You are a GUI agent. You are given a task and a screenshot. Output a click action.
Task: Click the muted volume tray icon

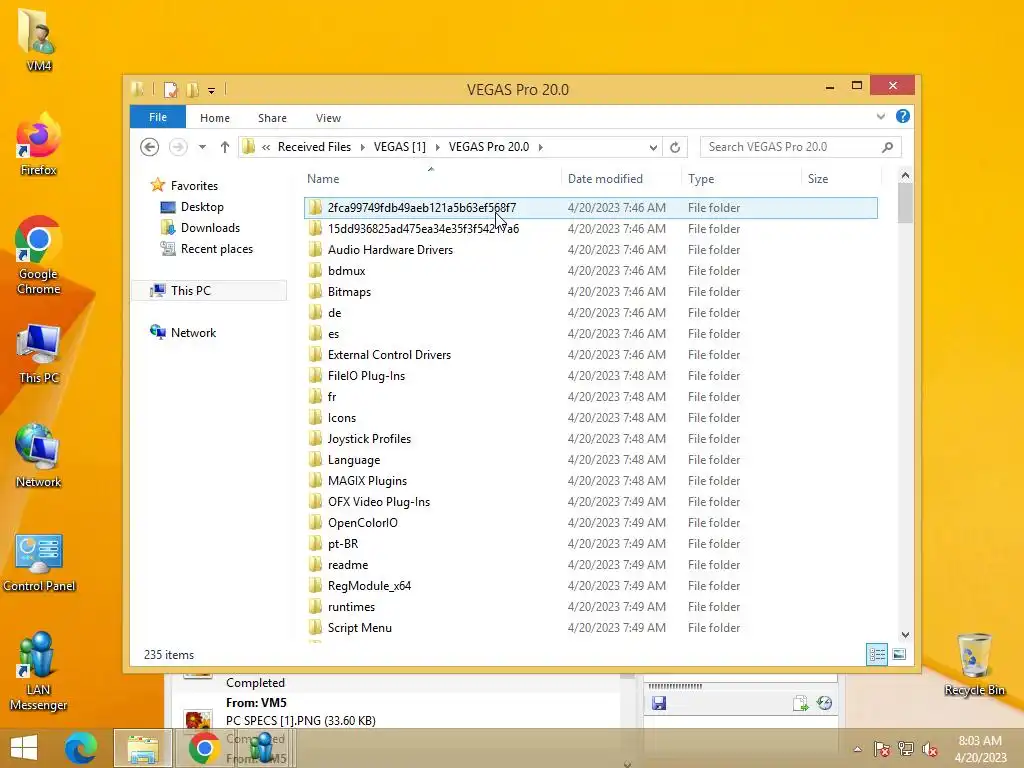coord(930,749)
